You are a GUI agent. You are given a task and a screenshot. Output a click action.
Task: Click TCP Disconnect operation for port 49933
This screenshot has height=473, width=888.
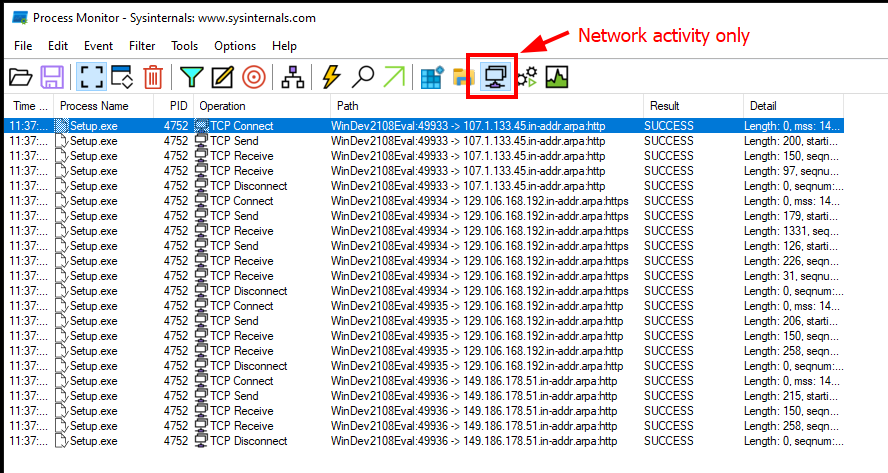click(x=249, y=186)
